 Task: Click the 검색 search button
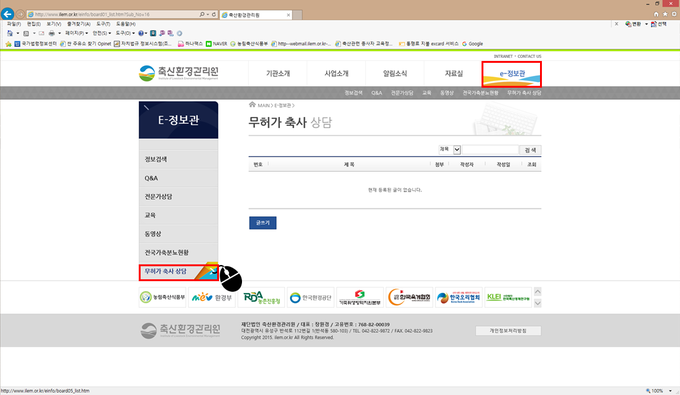(x=530, y=150)
